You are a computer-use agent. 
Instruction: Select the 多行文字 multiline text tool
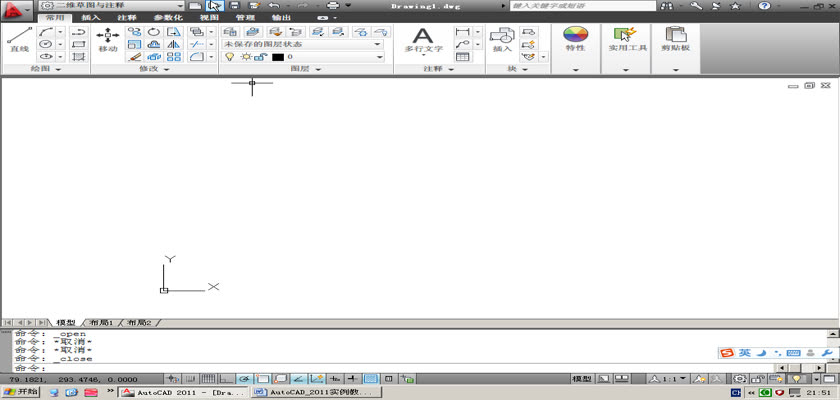423,39
